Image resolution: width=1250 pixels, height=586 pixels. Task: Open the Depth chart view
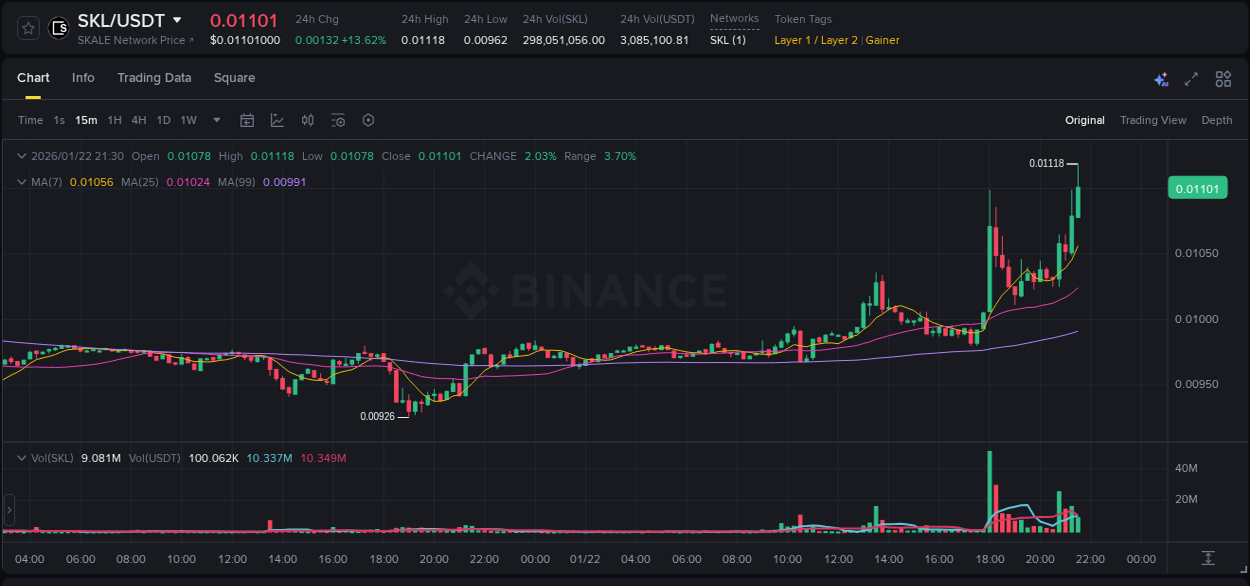click(1217, 120)
